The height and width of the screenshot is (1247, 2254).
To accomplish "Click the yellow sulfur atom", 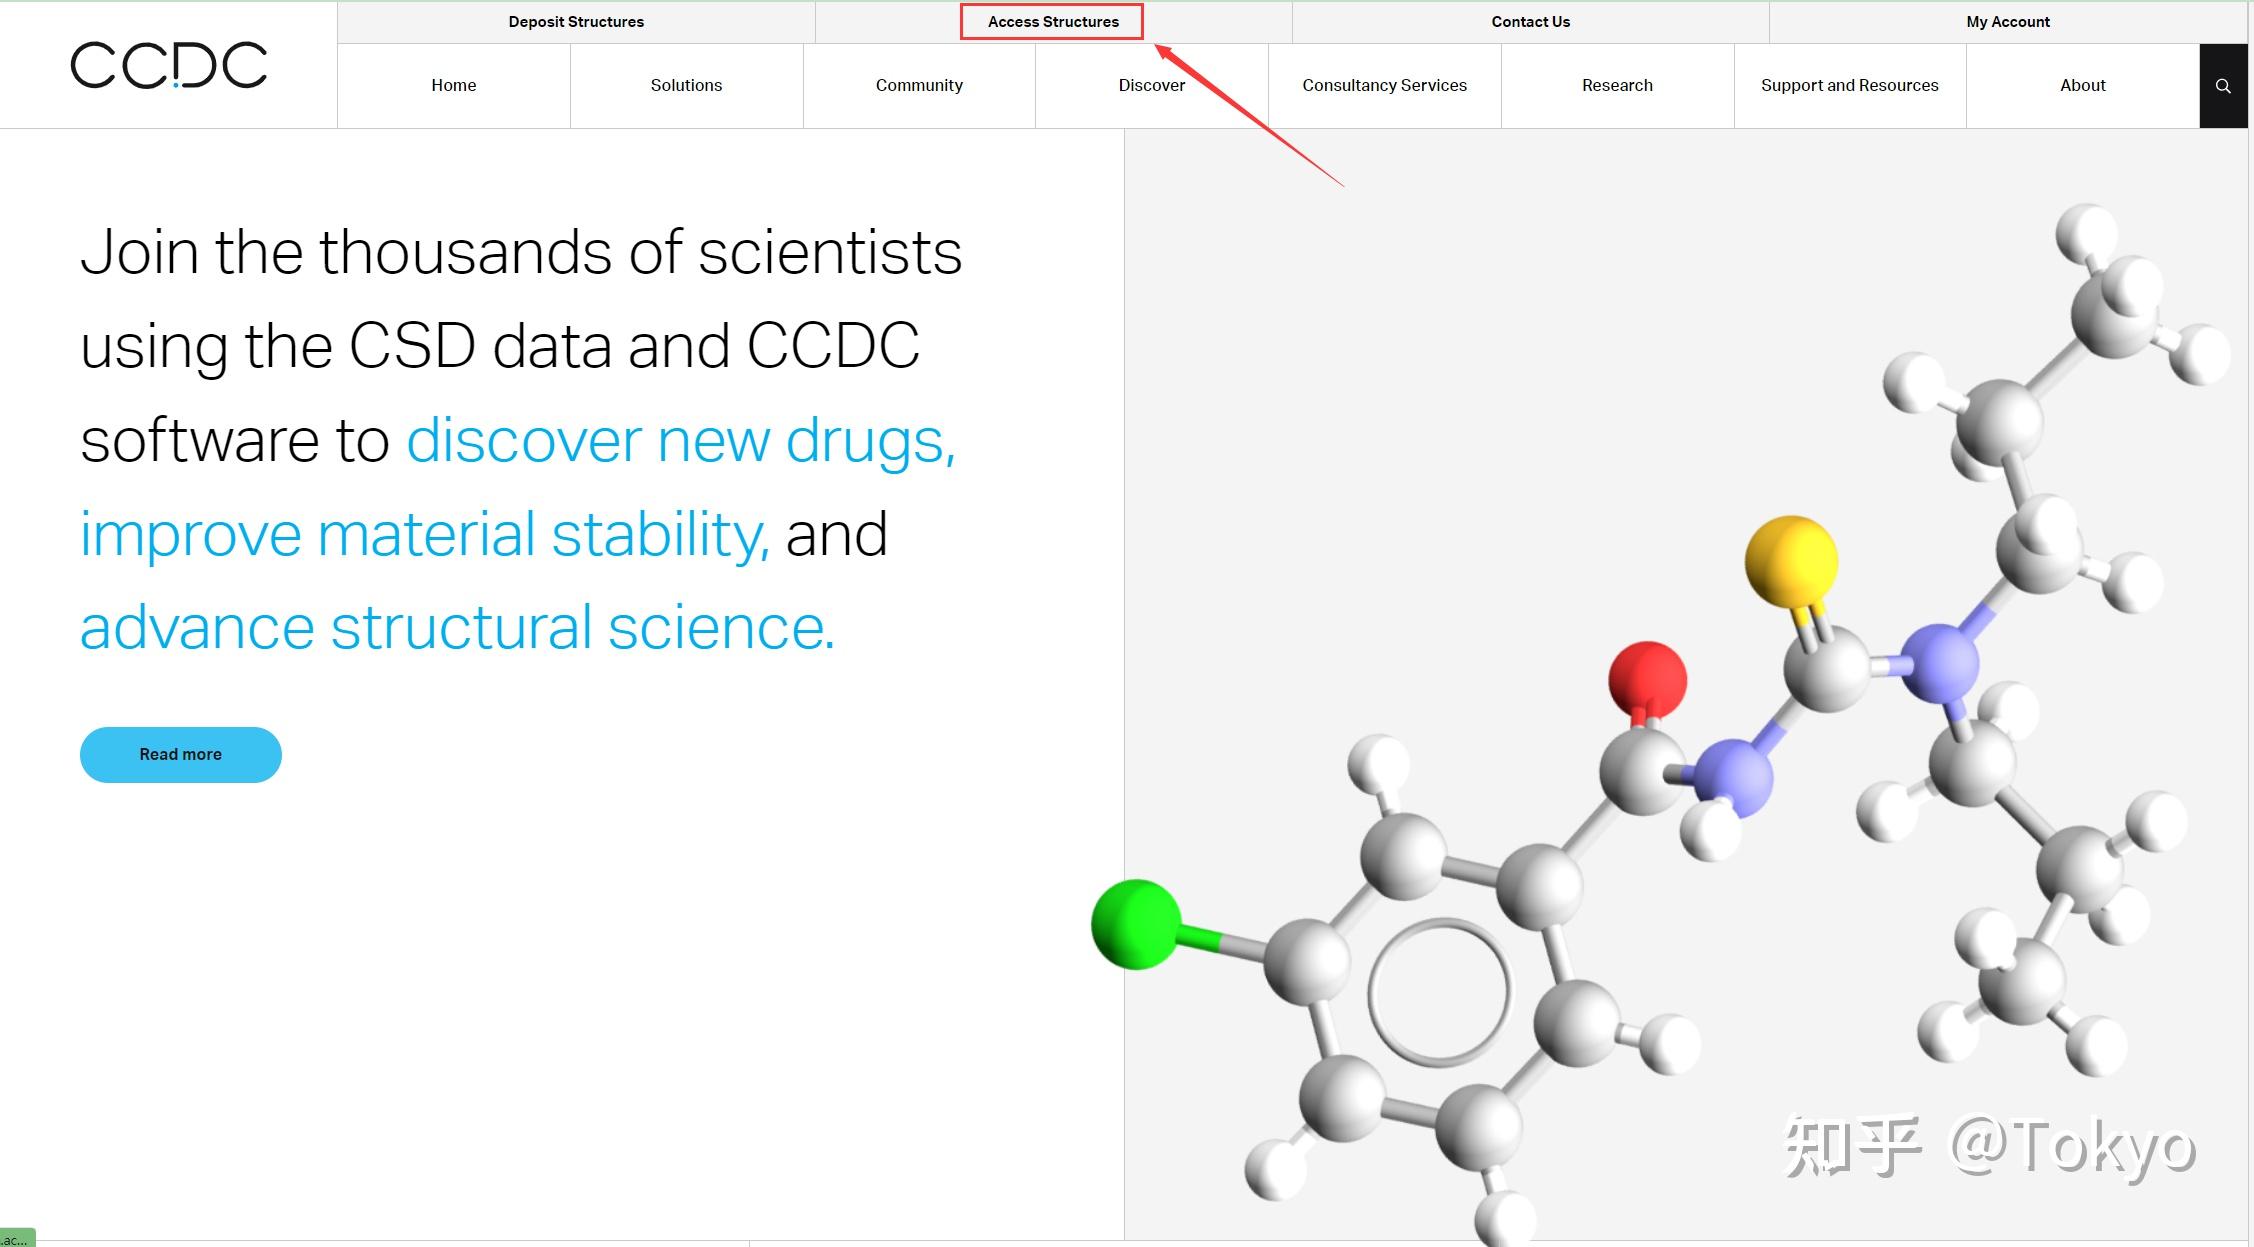I will [x=1790, y=560].
